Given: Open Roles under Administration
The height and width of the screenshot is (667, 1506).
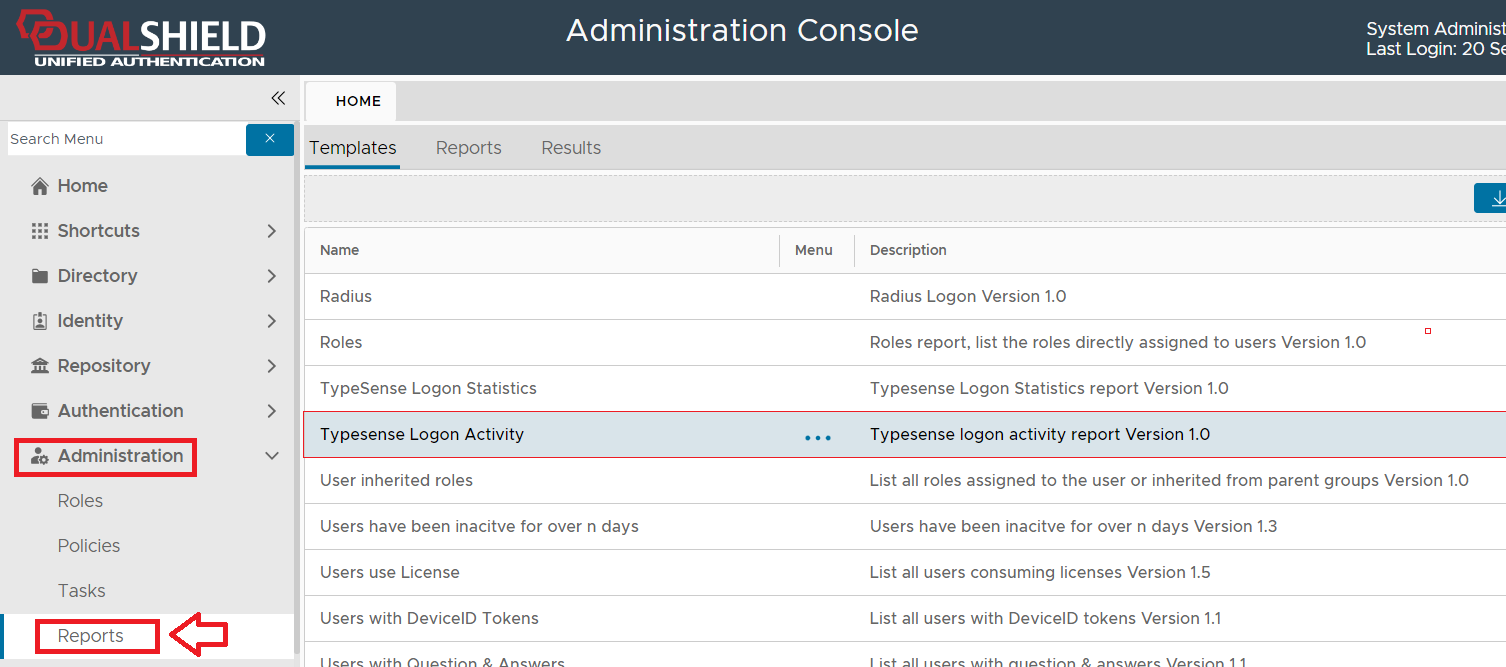Looking at the screenshot, I should pos(80,501).
